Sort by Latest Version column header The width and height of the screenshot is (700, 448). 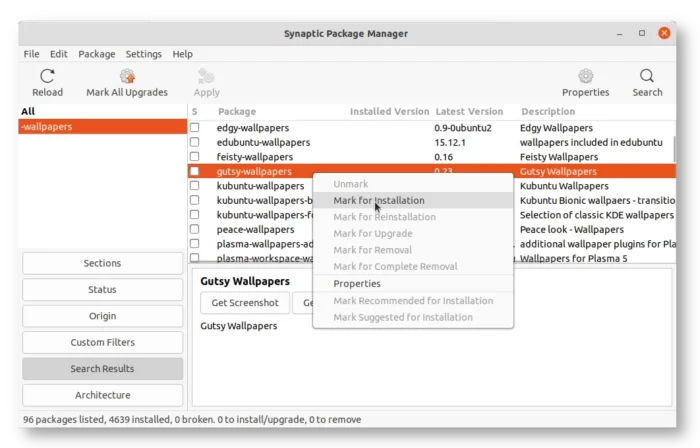point(469,112)
